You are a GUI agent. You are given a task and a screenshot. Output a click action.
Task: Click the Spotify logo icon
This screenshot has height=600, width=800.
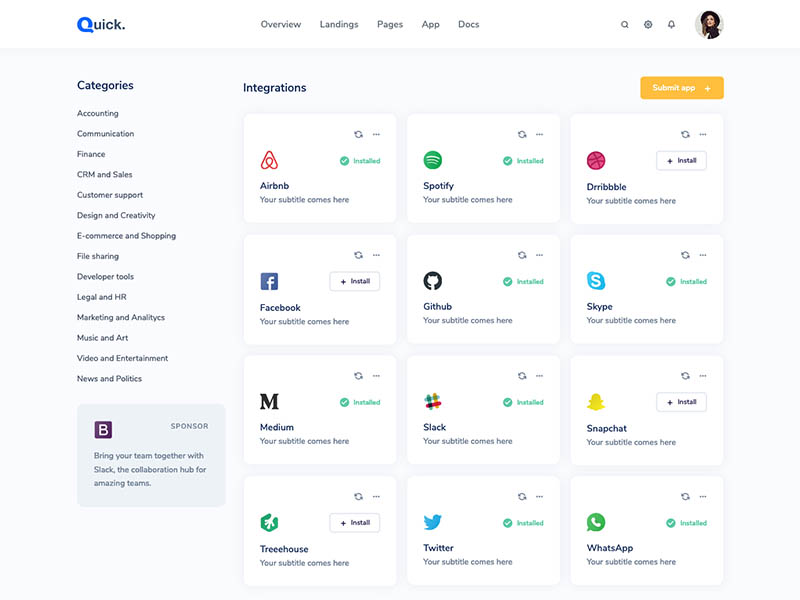432,160
